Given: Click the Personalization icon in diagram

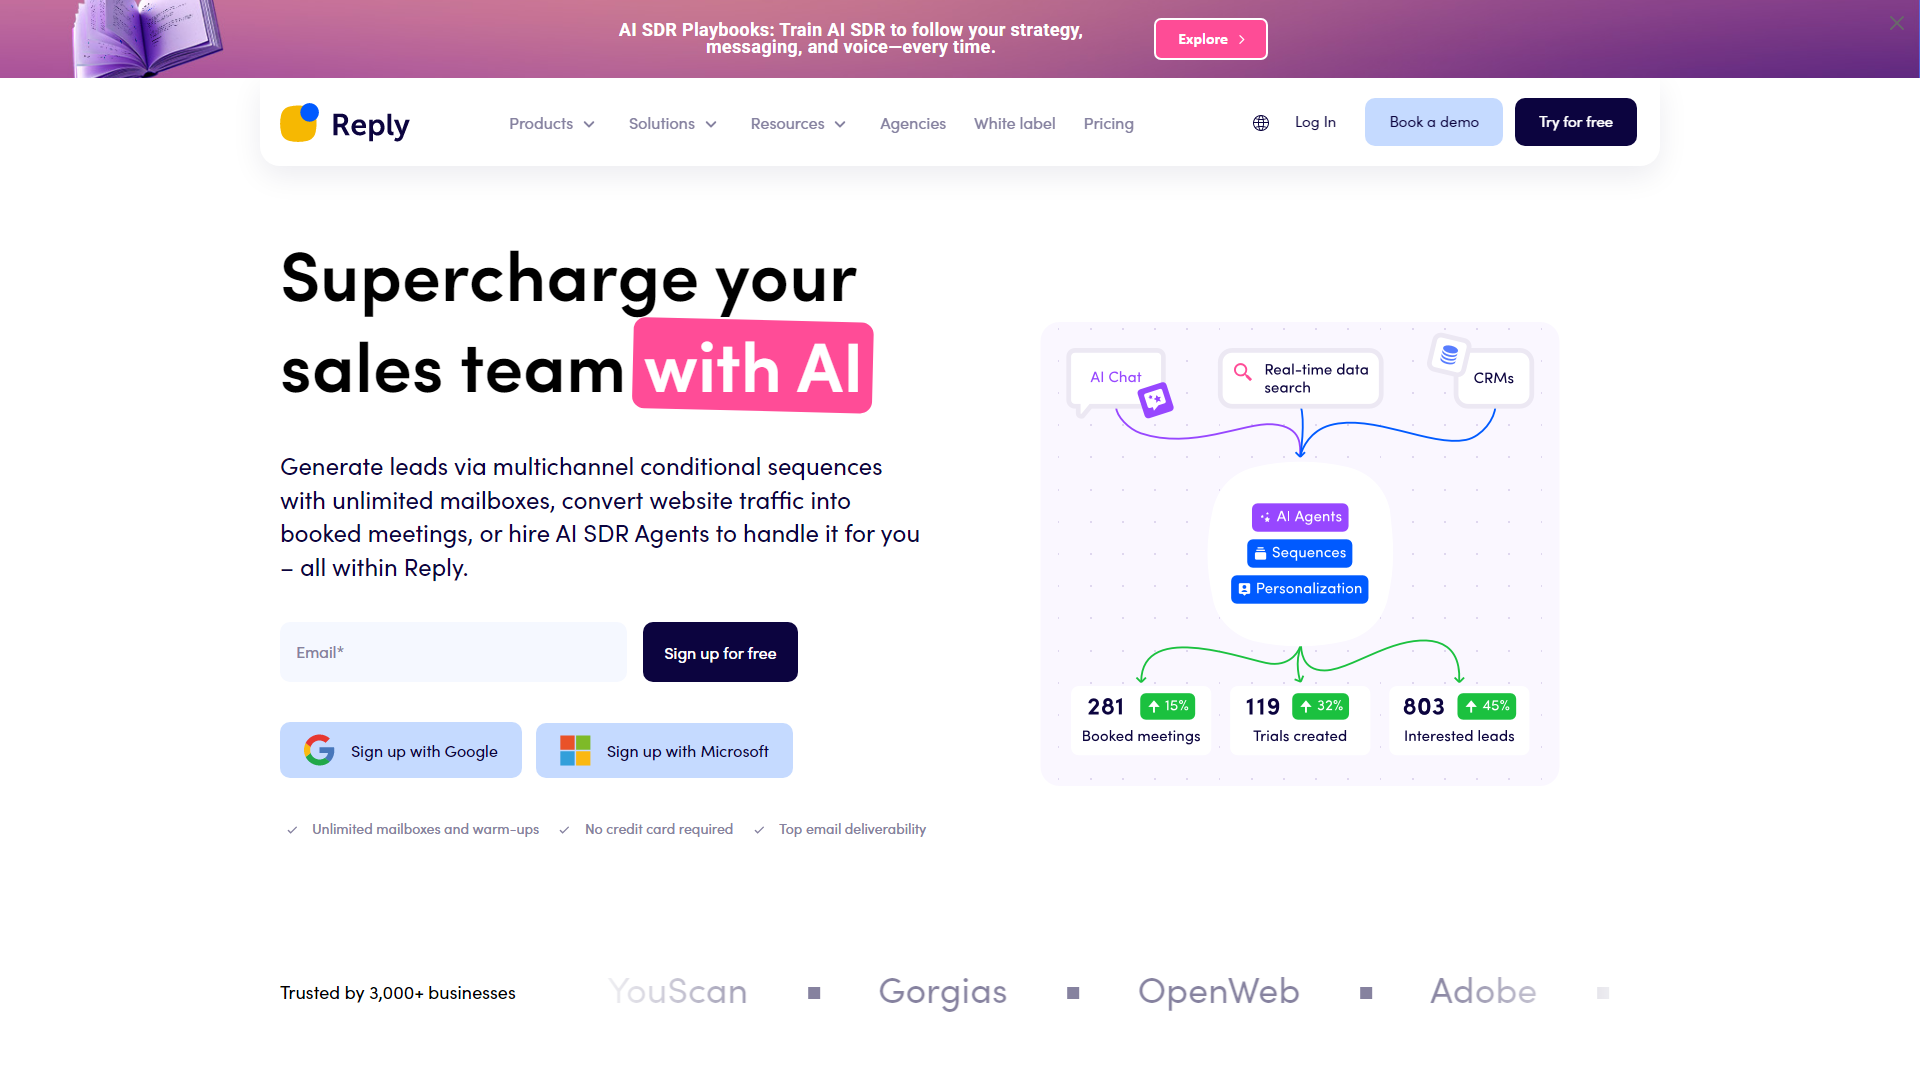Looking at the screenshot, I should (x=1247, y=588).
